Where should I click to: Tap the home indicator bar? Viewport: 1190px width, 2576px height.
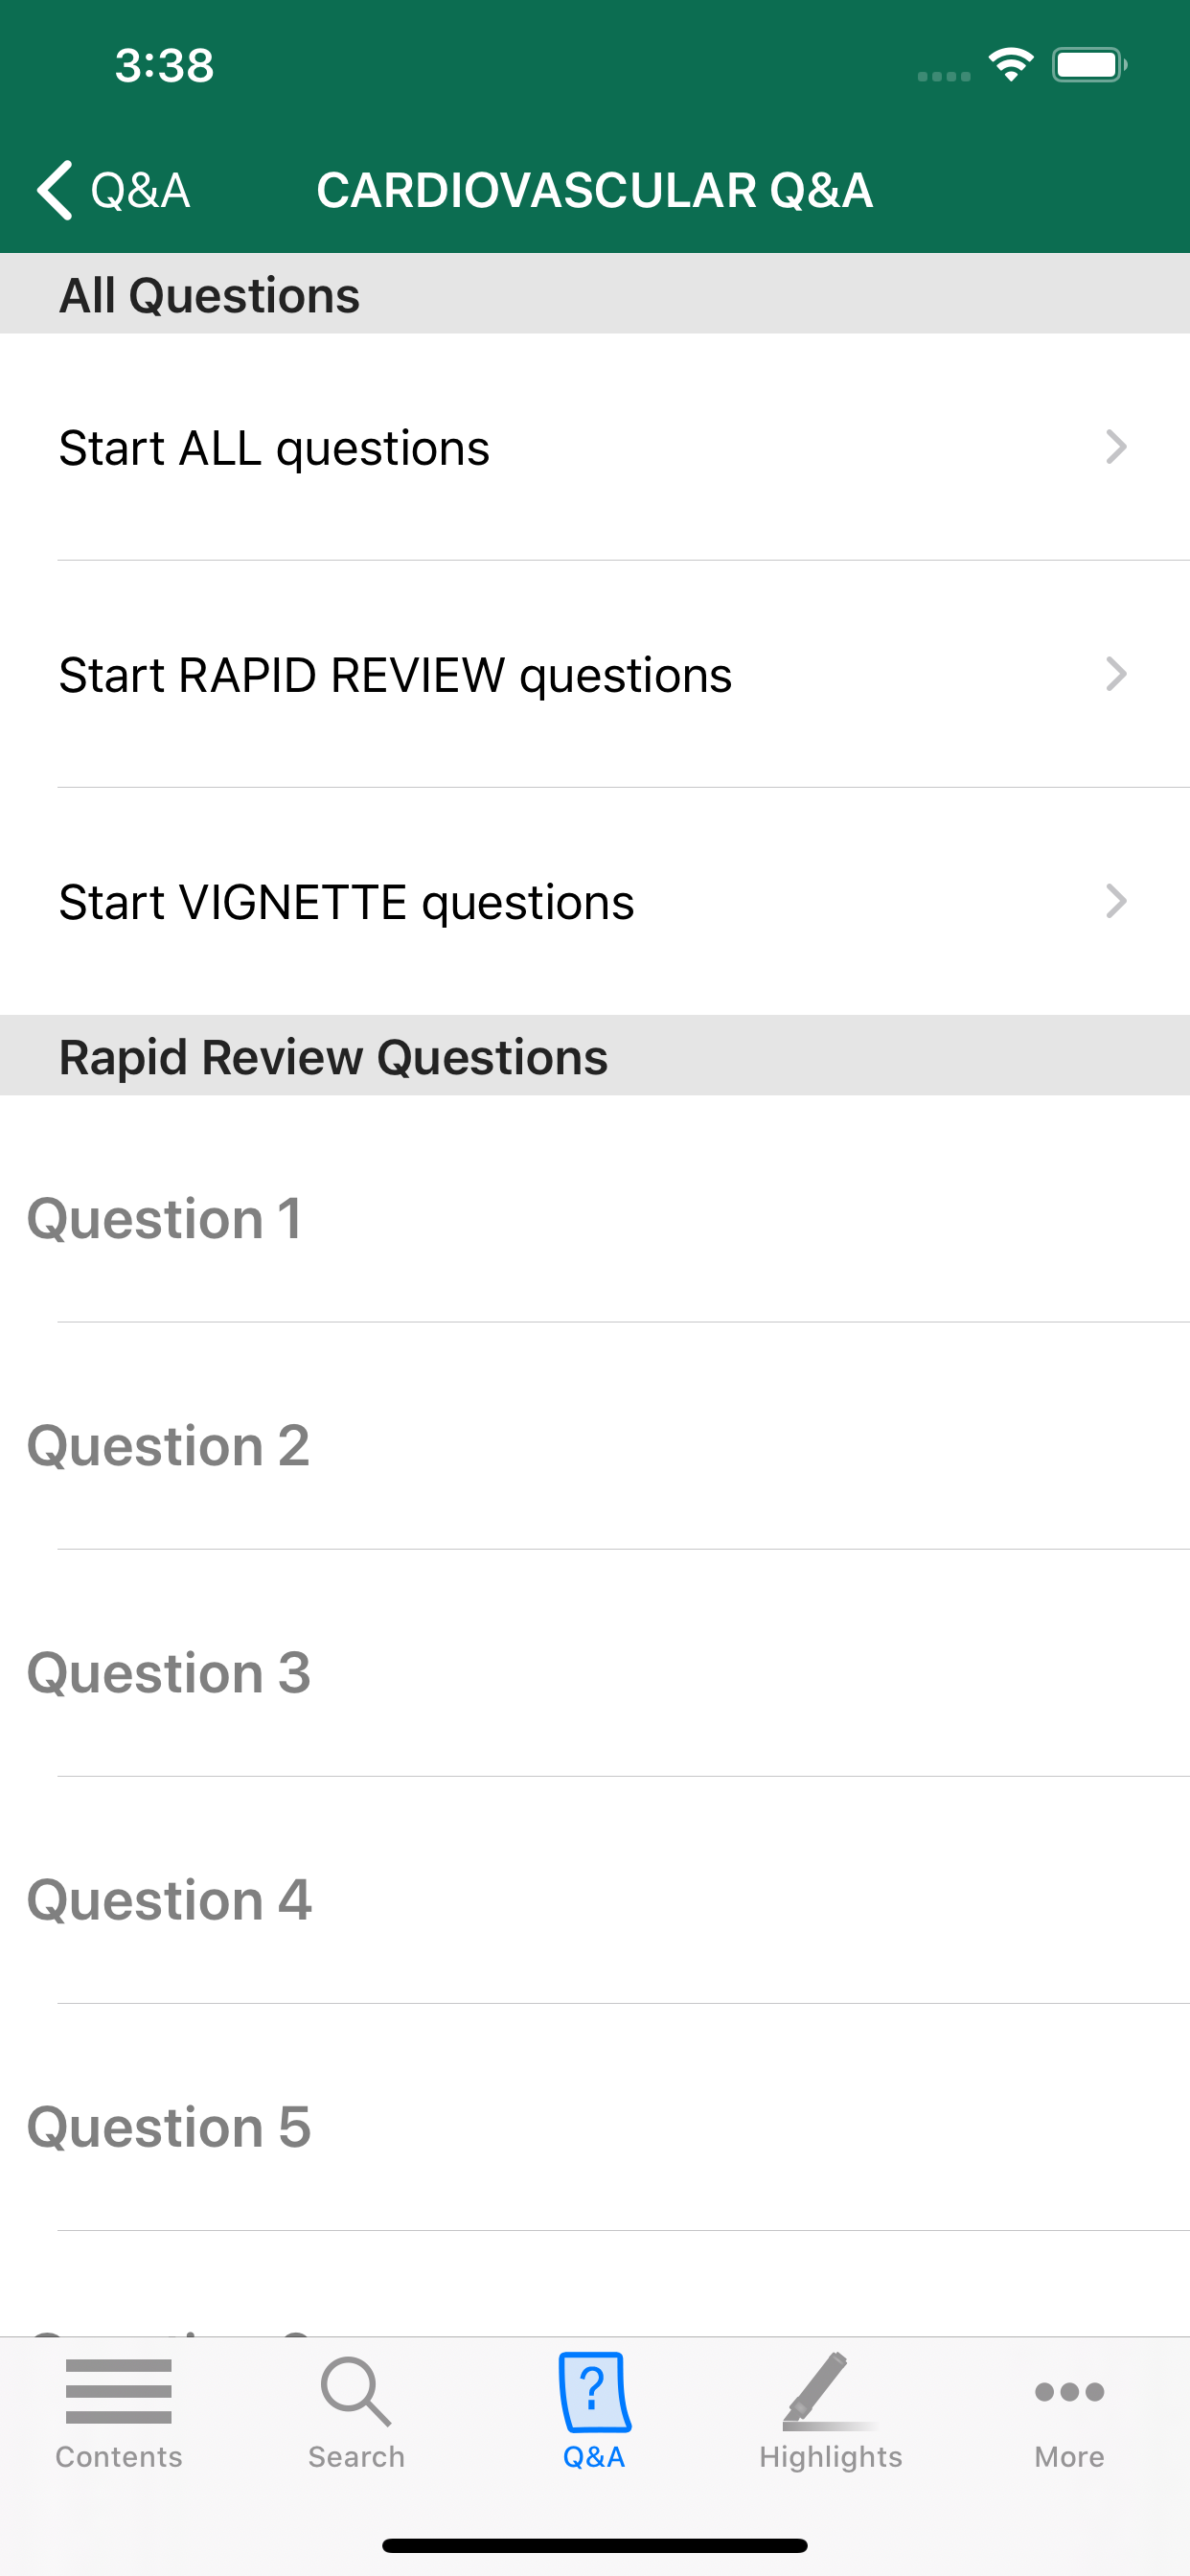pyautogui.click(x=594, y=2545)
